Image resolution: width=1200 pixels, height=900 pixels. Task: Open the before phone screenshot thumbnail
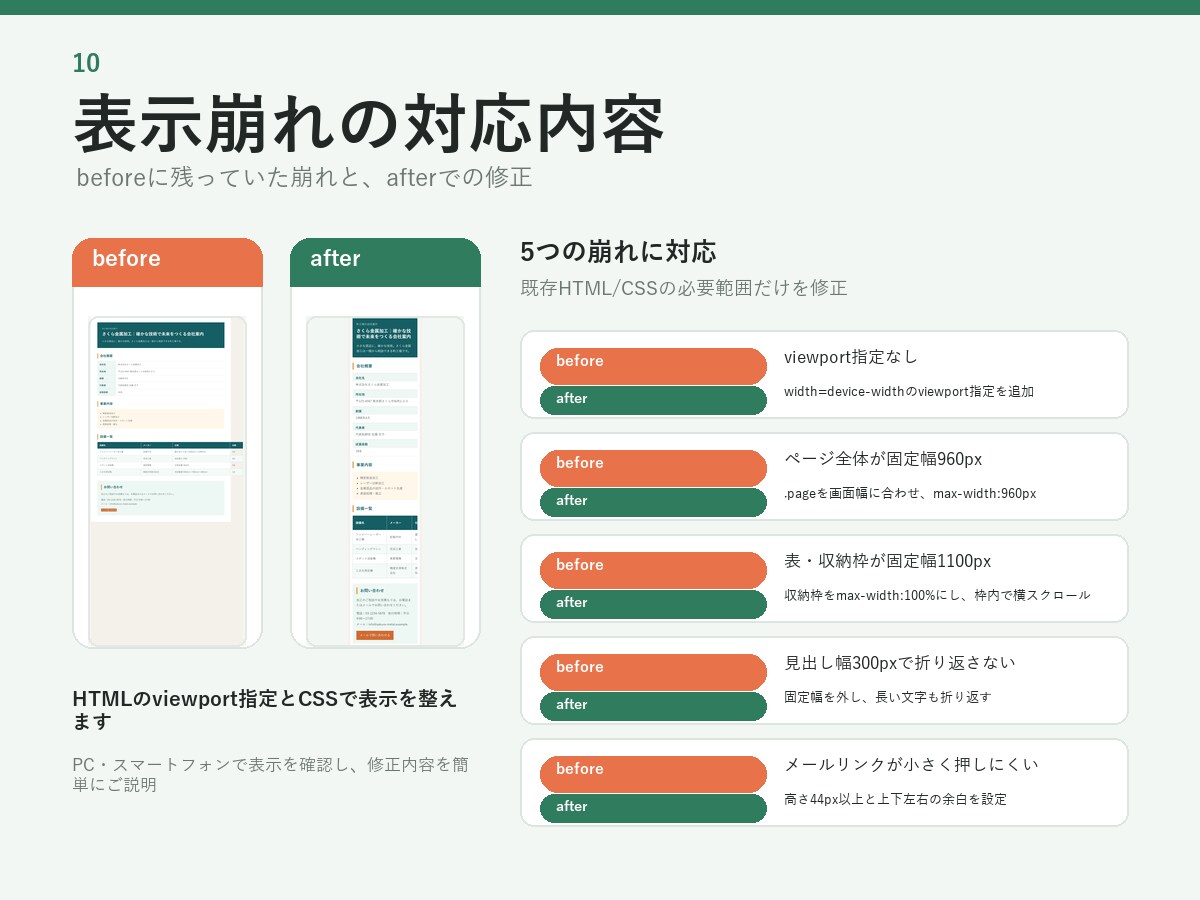click(x=167, y=481)
